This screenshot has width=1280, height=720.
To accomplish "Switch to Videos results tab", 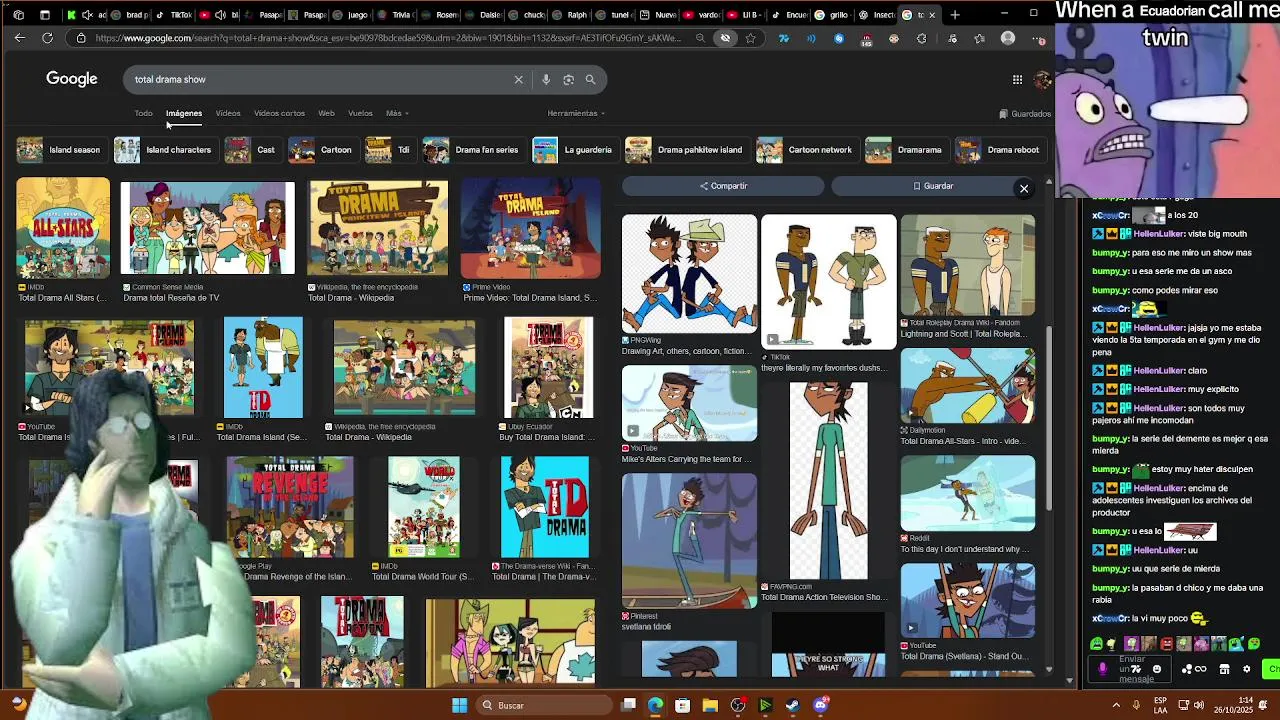I will (228, 113).
